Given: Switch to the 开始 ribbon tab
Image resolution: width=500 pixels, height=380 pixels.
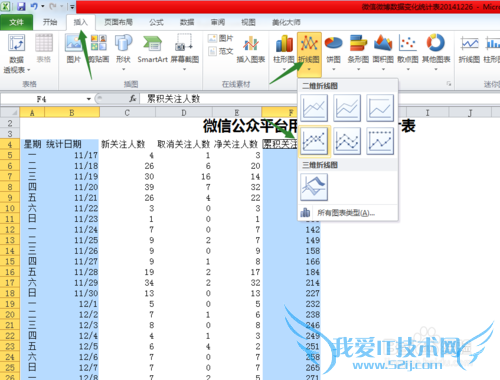Looking at the screenshot, I should point(50,22).
